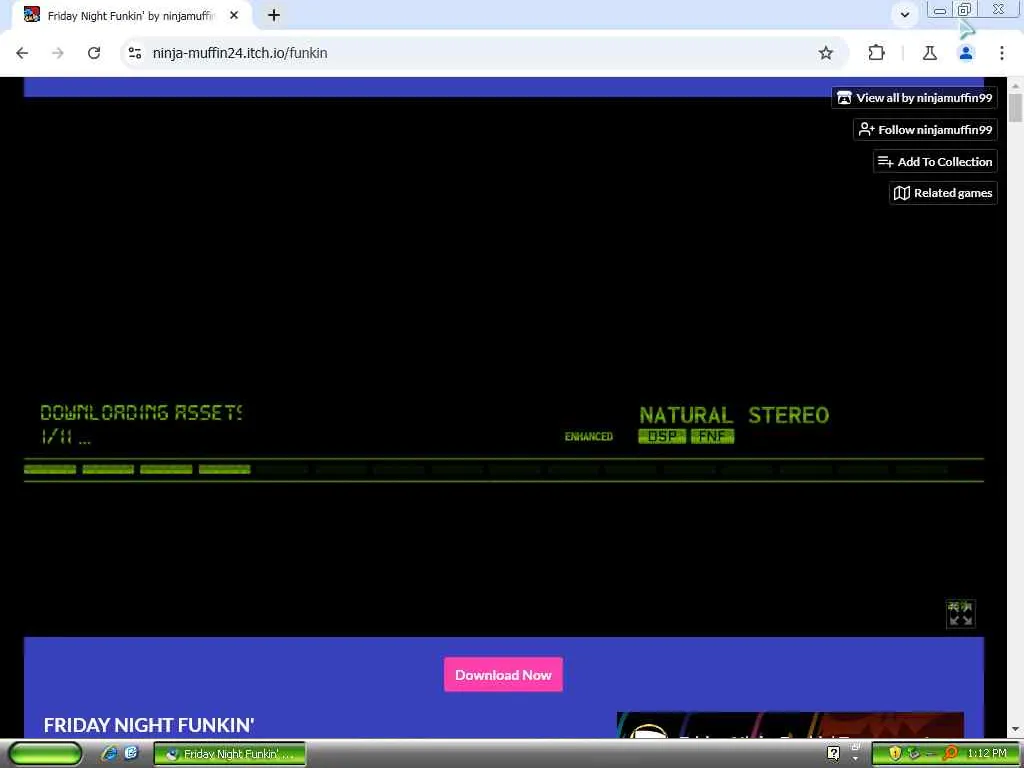This screenshot has height=768, width=1024.
Task: Click the page vertical scrollbar thumb
Action: coord(1015,108)
